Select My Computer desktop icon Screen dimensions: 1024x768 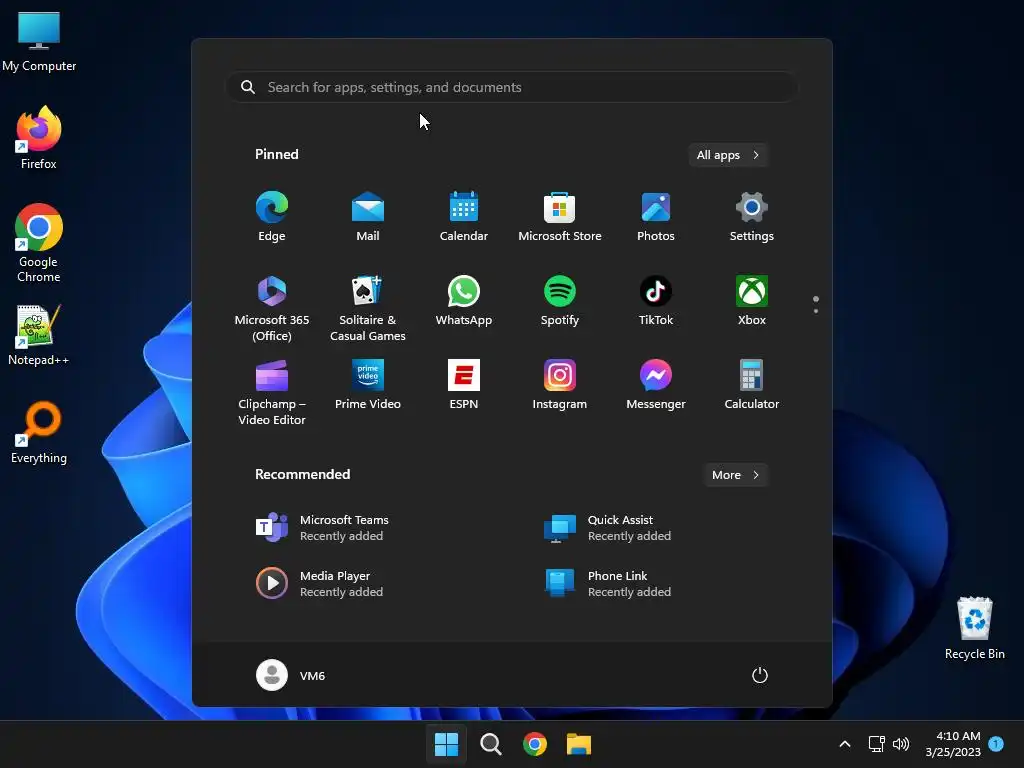pos(39,41)
